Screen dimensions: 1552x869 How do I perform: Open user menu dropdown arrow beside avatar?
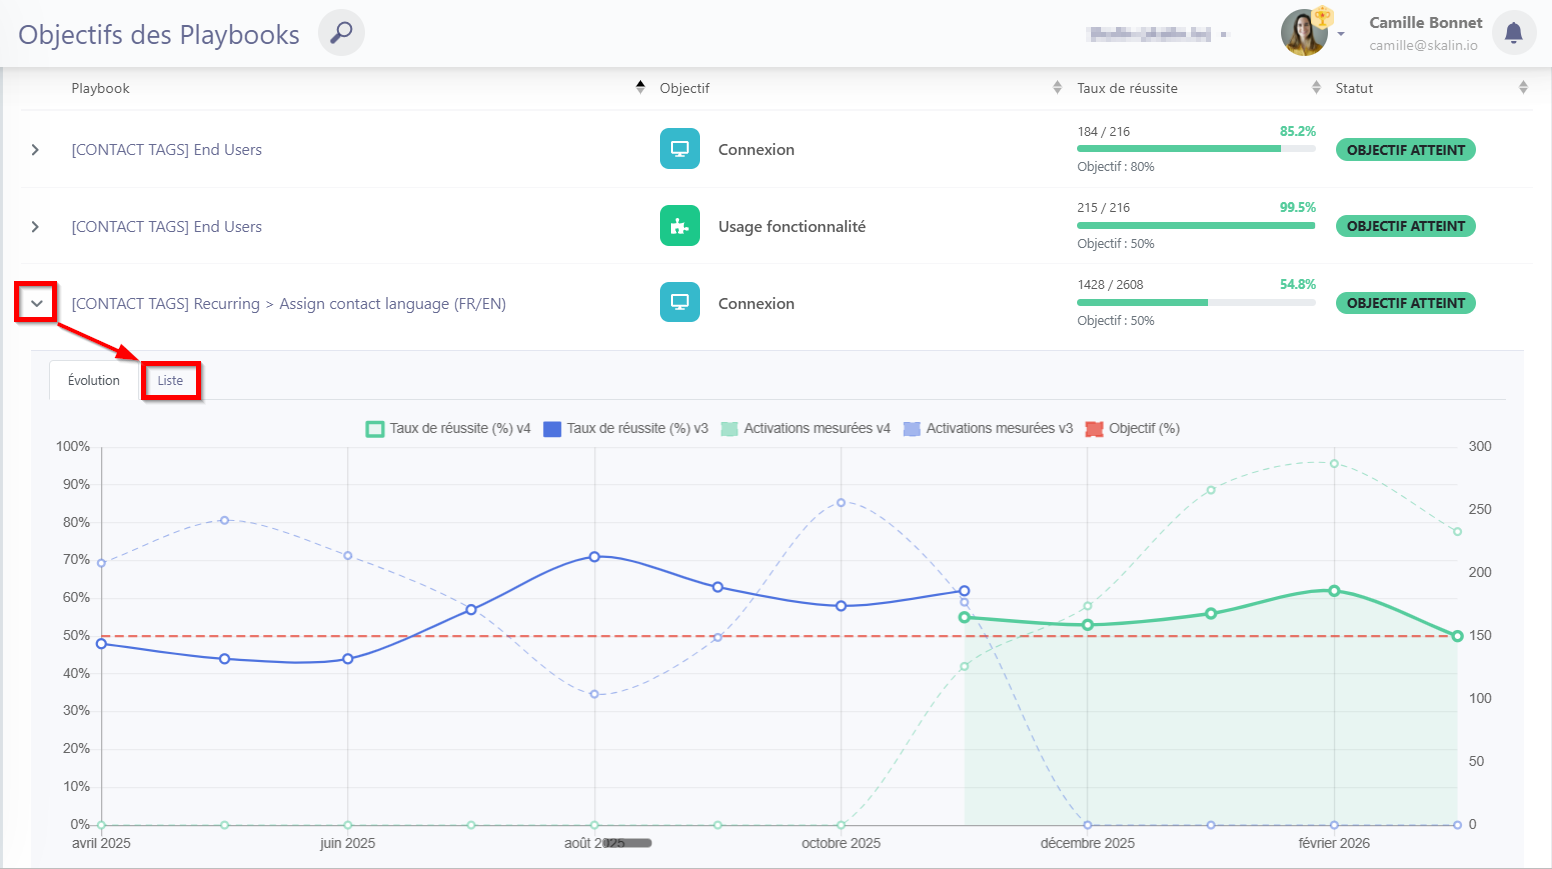click(1341, 34)
